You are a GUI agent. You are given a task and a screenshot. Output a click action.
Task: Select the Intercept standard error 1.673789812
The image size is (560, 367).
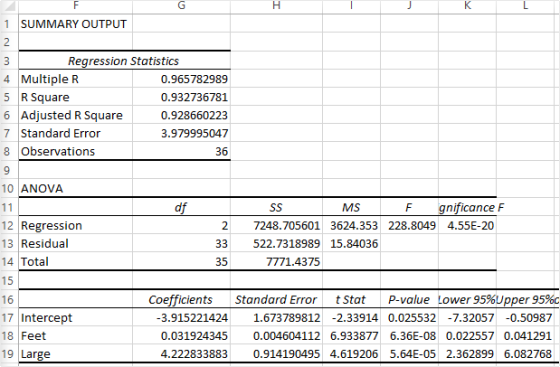click(x=276, y=317)
